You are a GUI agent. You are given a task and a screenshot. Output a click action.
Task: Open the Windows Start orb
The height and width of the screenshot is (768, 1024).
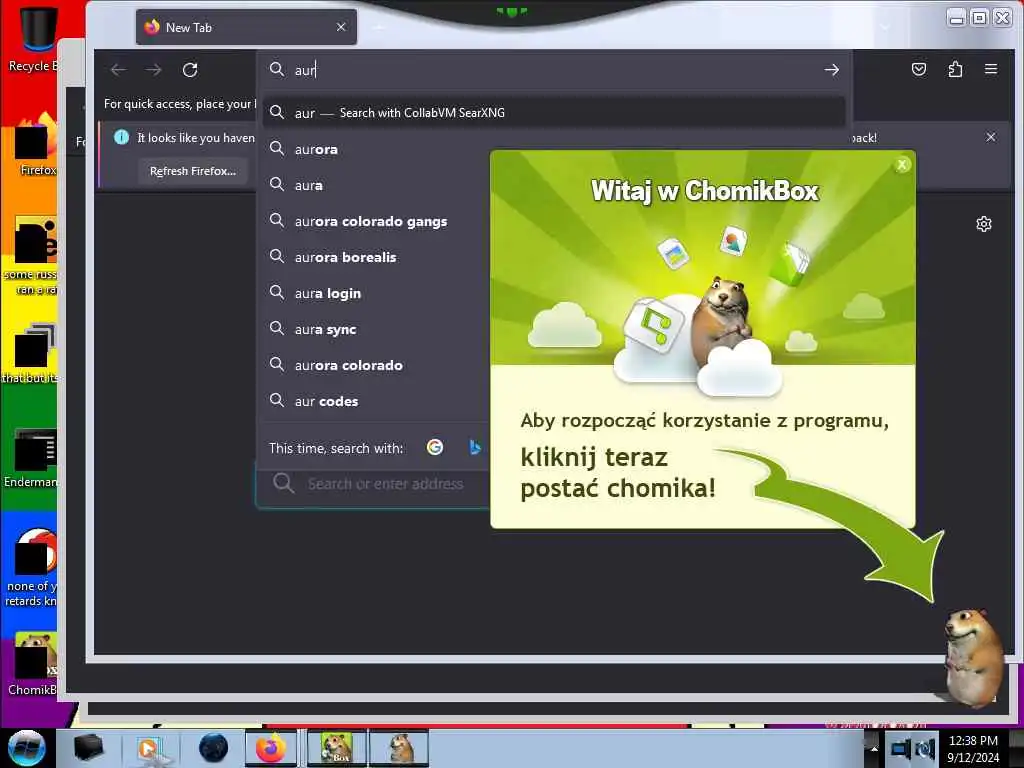pyautogui.click(x=26, y=748)
